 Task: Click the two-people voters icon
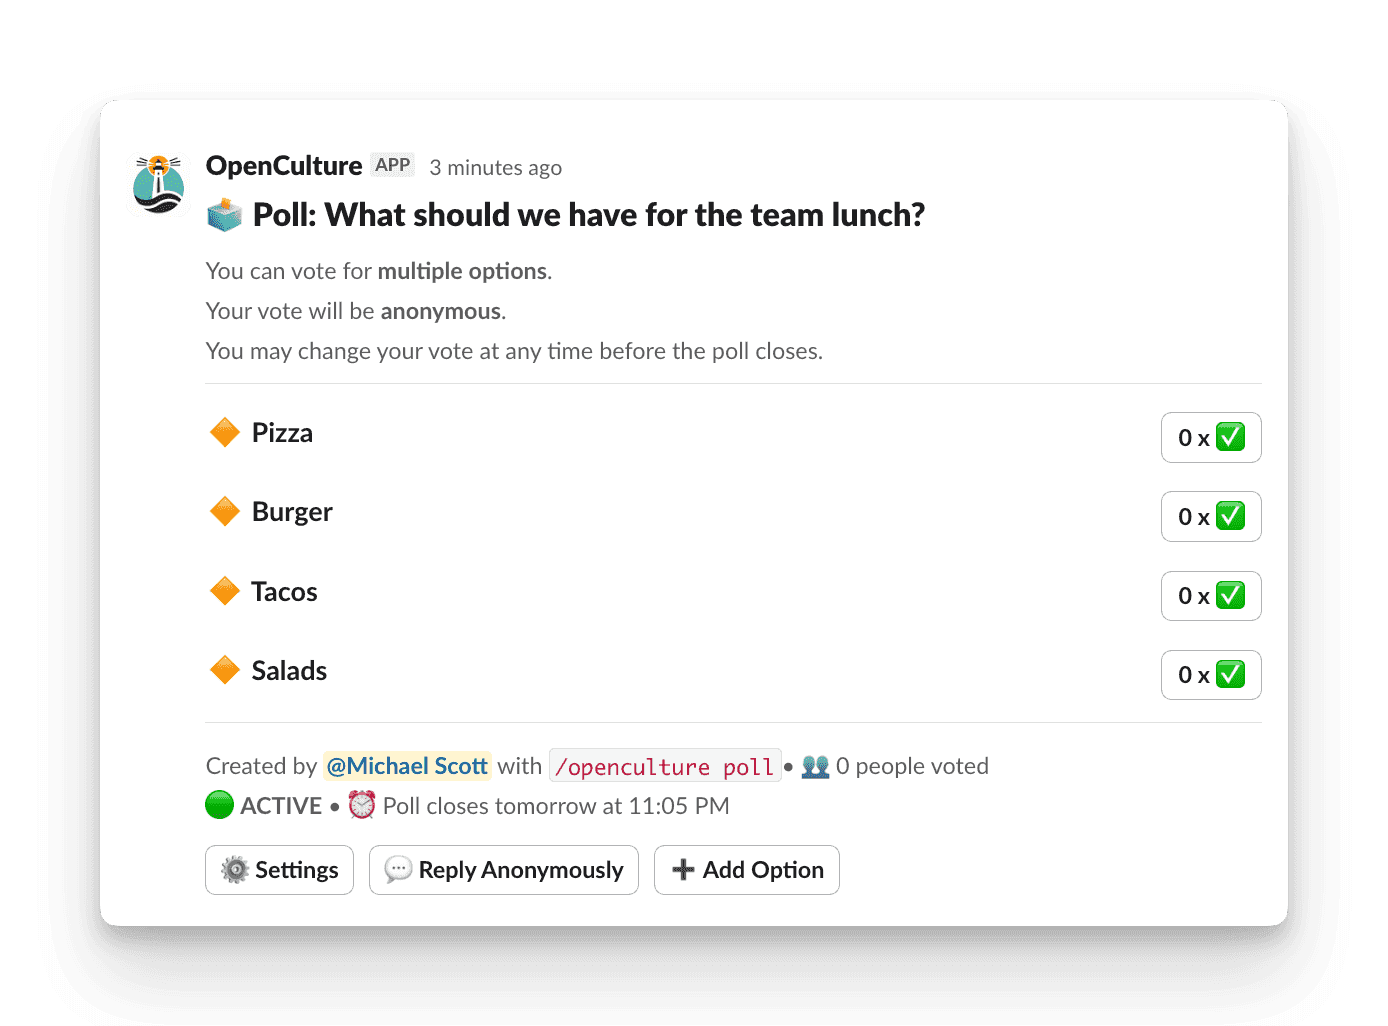815,765
